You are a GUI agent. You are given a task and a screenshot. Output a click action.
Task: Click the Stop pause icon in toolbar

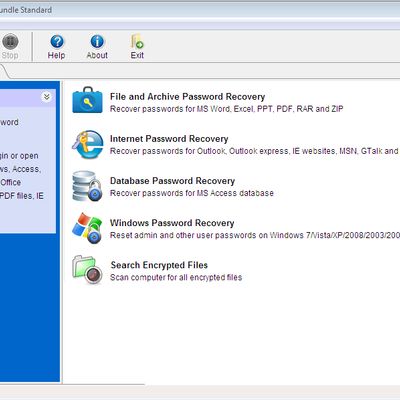[10, 42]
